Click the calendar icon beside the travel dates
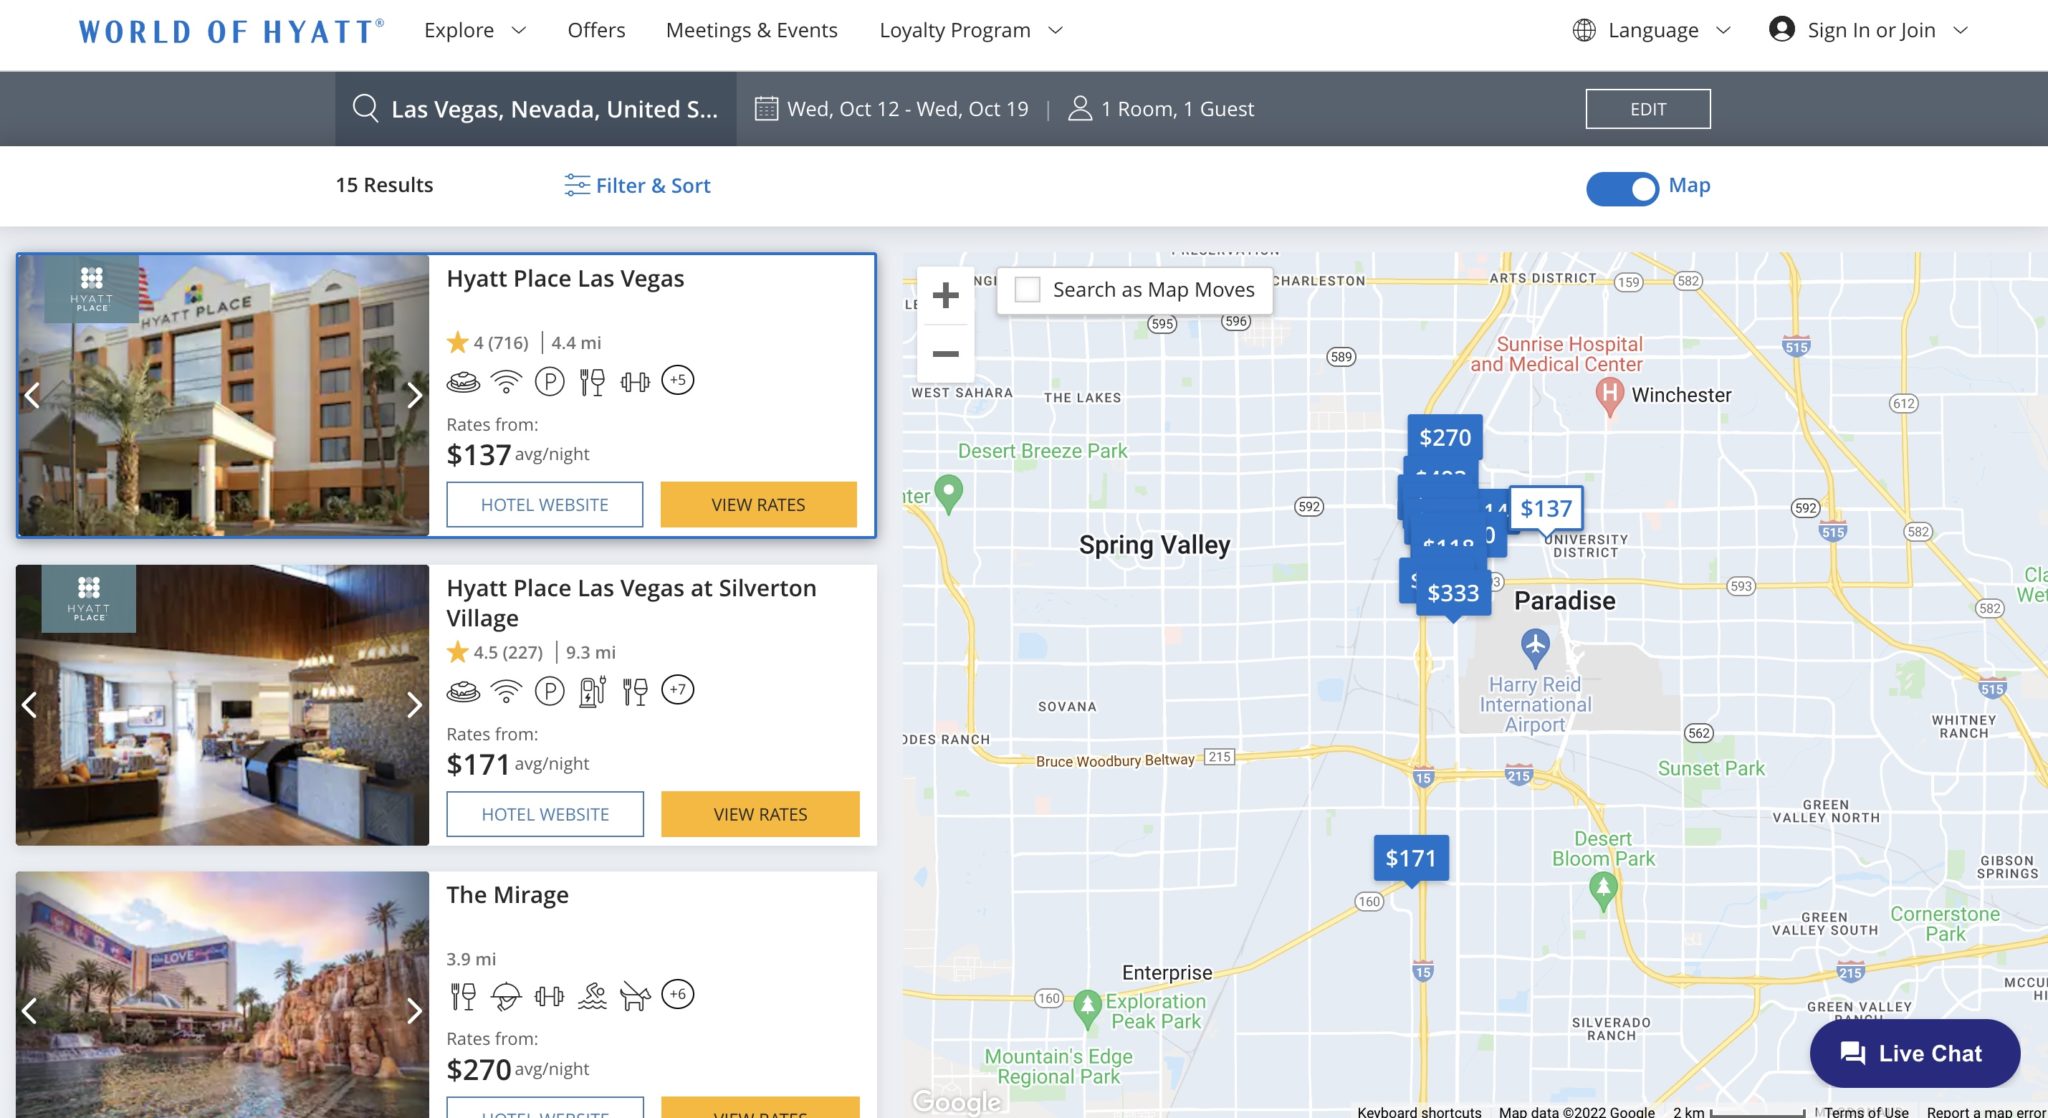 766,108
